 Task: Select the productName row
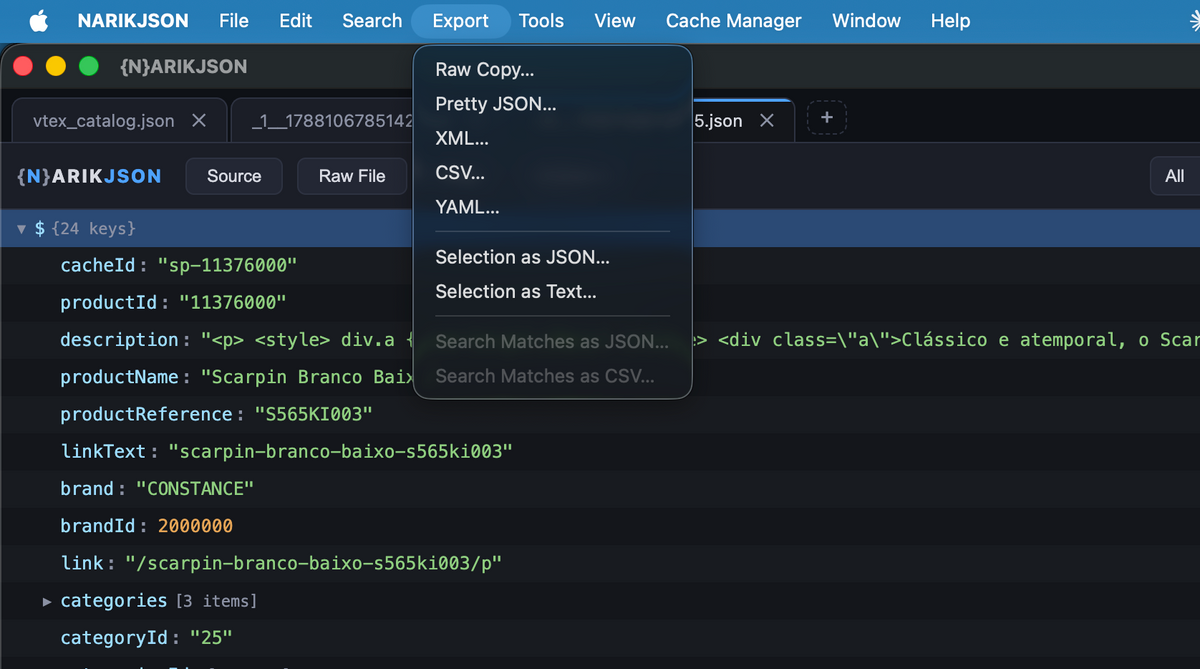tap(600, 377)
